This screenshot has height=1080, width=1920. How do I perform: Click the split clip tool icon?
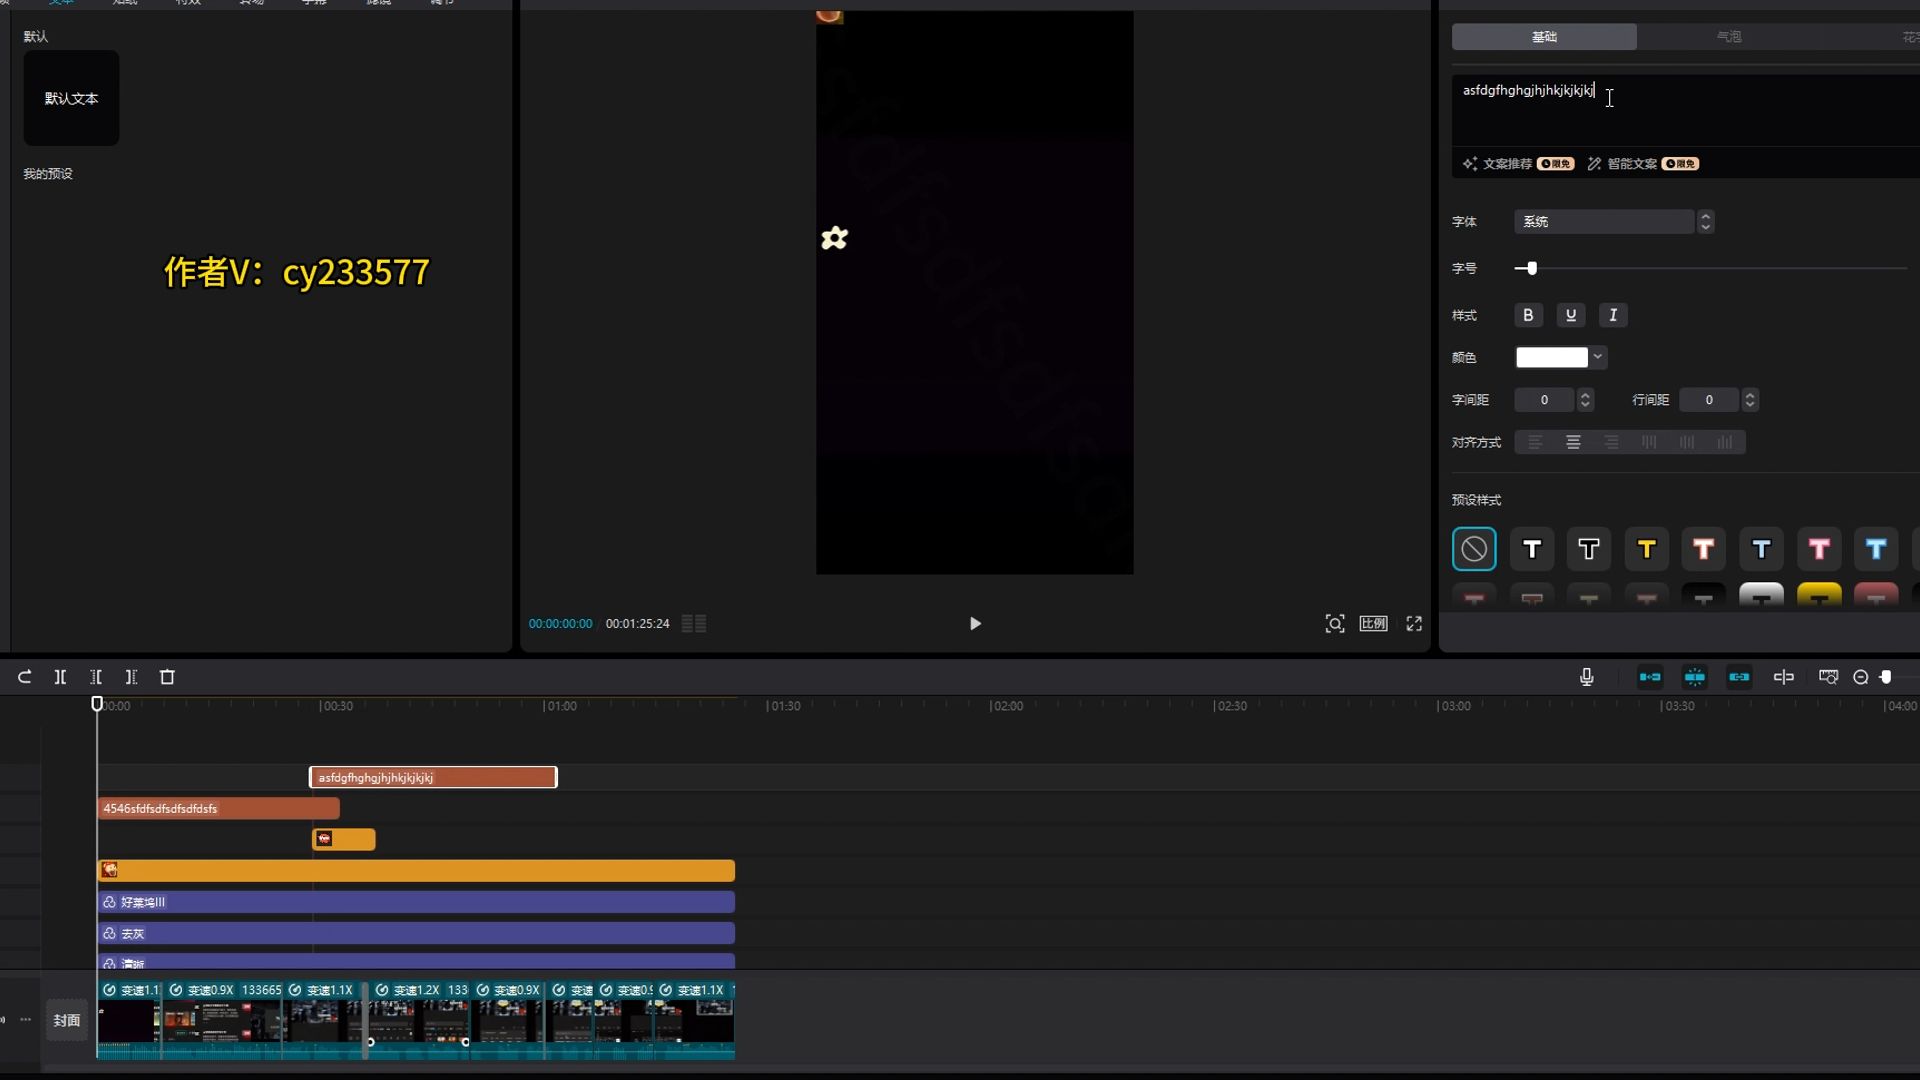60,677
